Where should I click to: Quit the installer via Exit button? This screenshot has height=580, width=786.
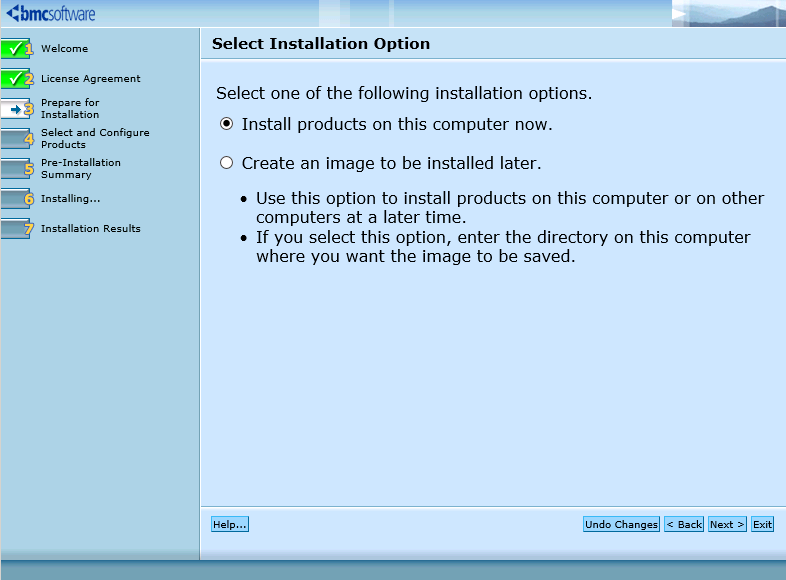762,524
